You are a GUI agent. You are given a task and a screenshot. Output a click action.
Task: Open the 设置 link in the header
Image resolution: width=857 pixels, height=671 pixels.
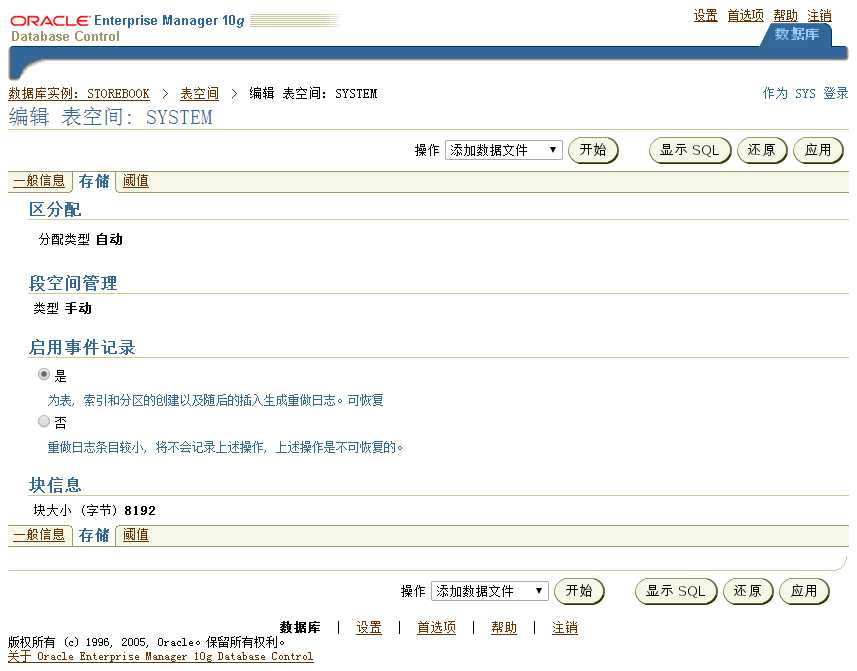[705, 15]
